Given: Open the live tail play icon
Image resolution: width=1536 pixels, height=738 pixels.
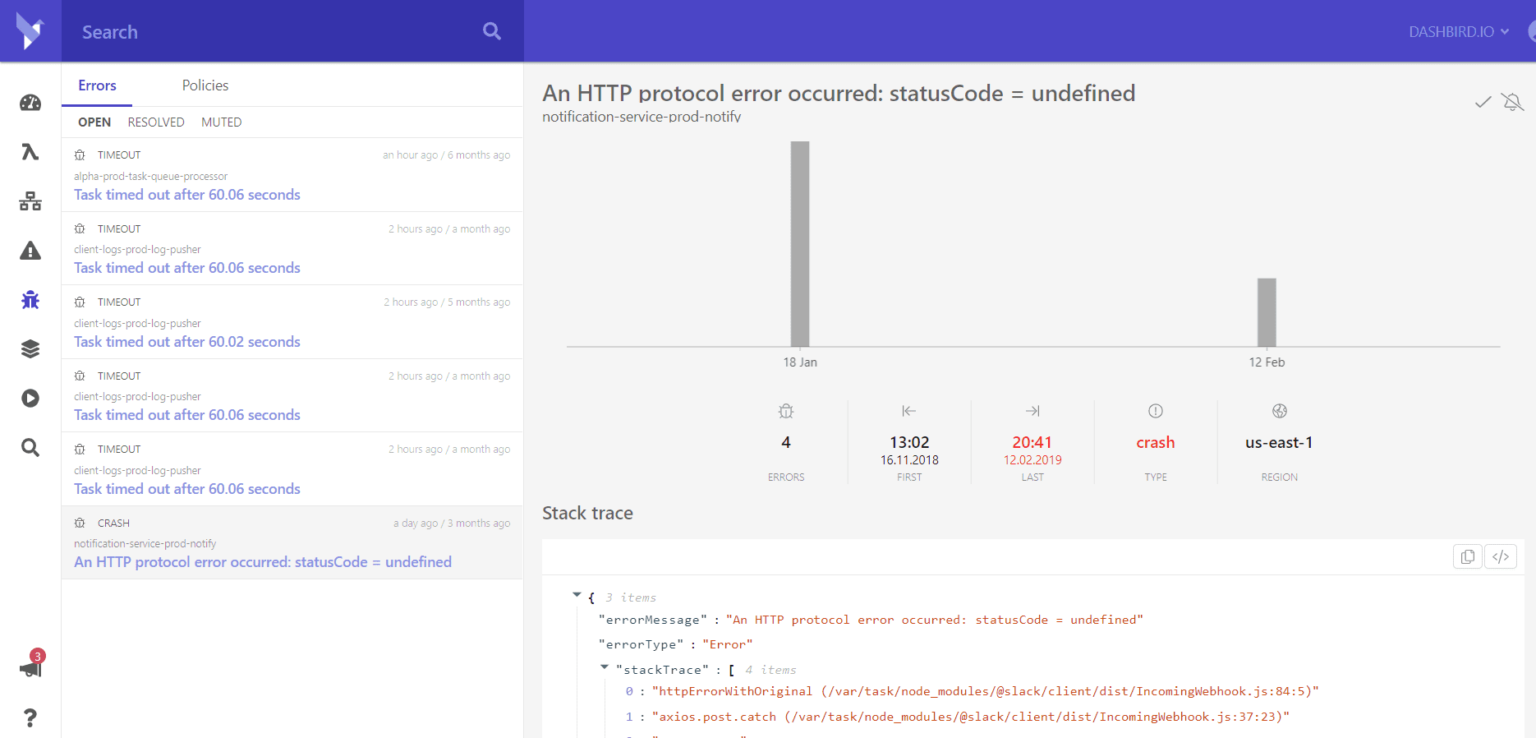Looking at the screenshot, I should click(30, 398).
